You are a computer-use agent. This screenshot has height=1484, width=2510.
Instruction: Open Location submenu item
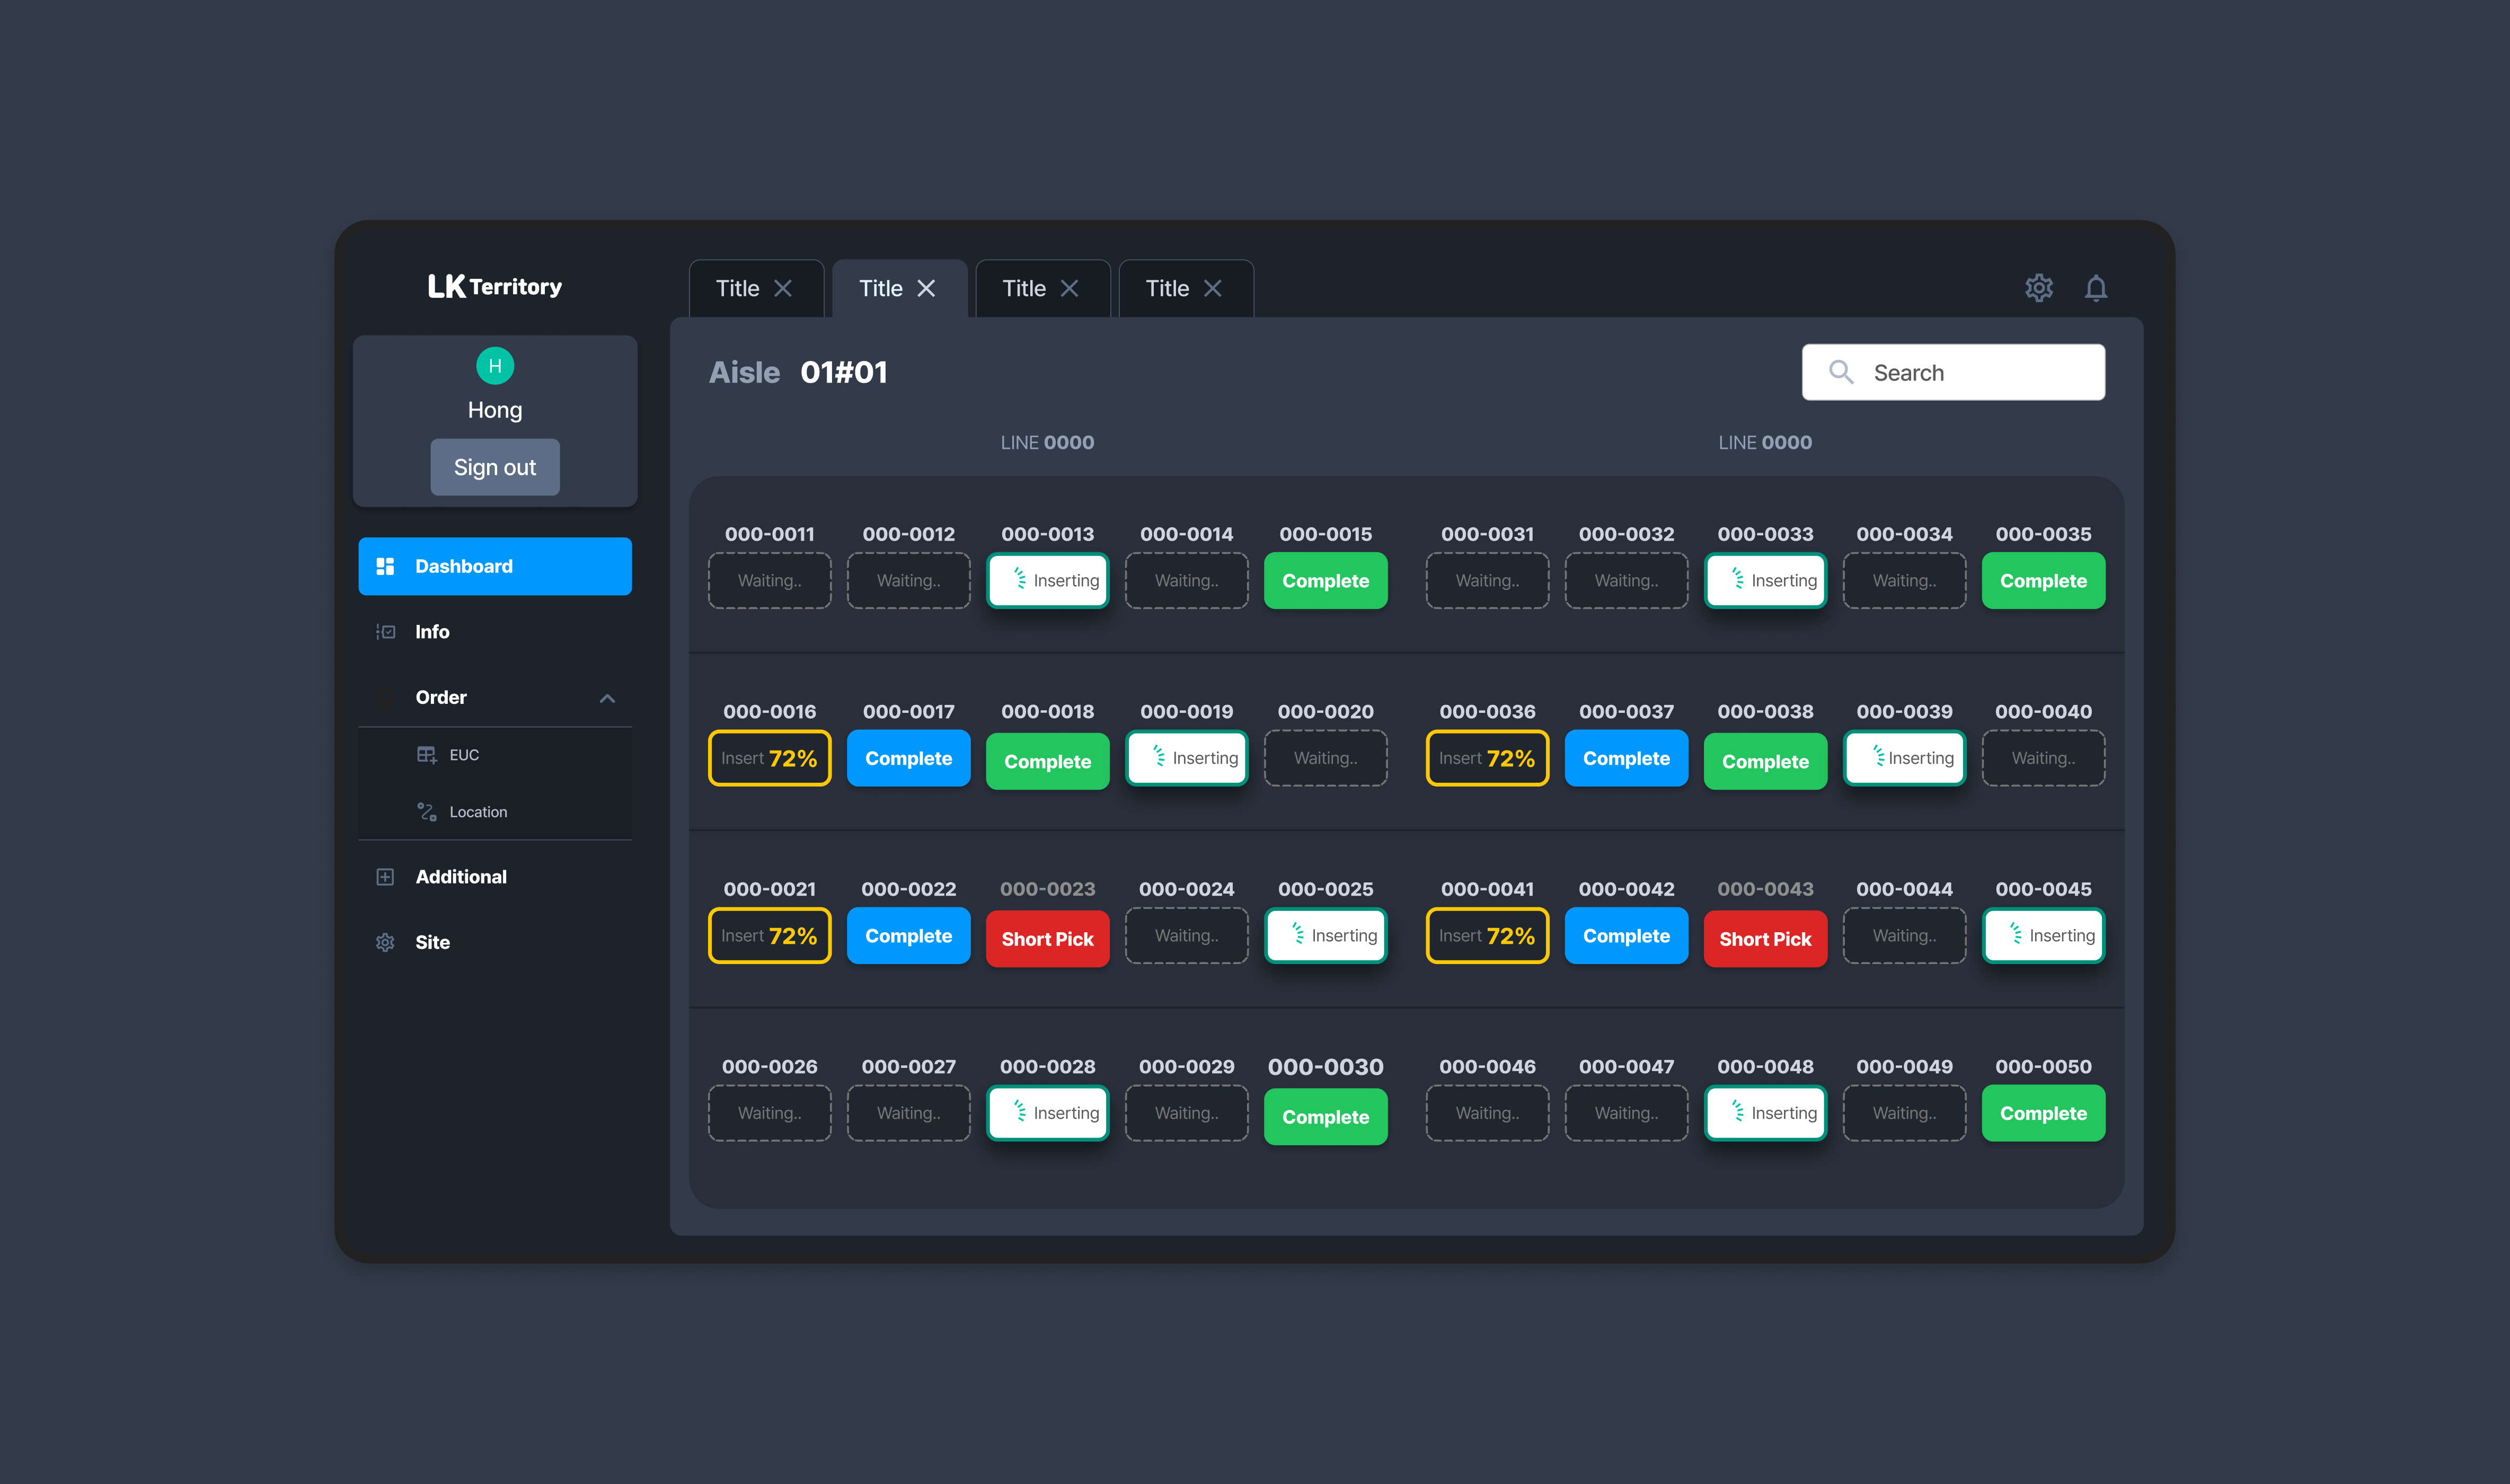point(495,812)
